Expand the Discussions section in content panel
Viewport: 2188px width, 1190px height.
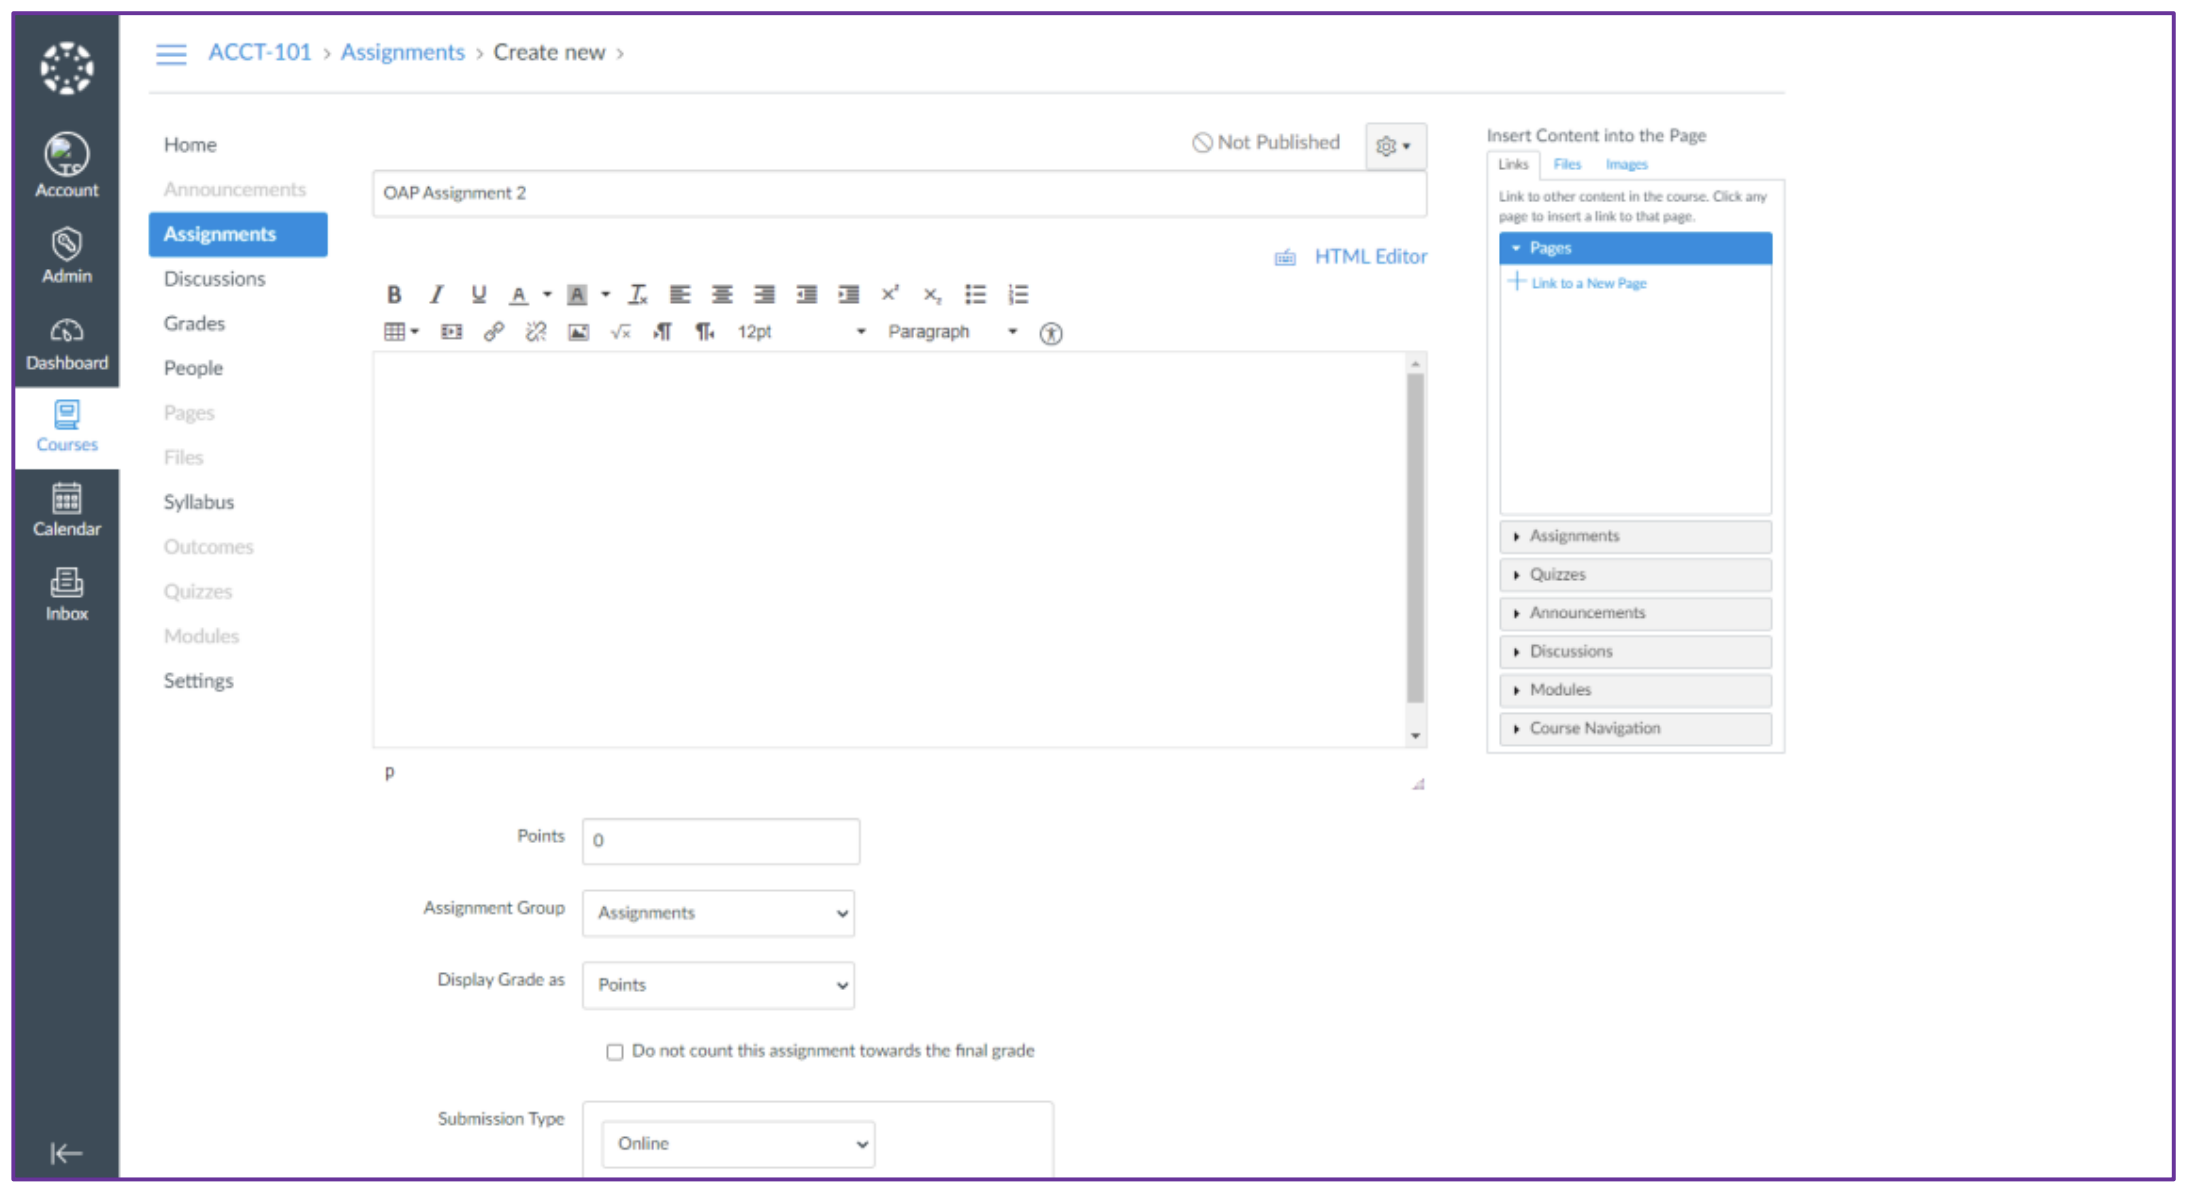[1635, 652]
